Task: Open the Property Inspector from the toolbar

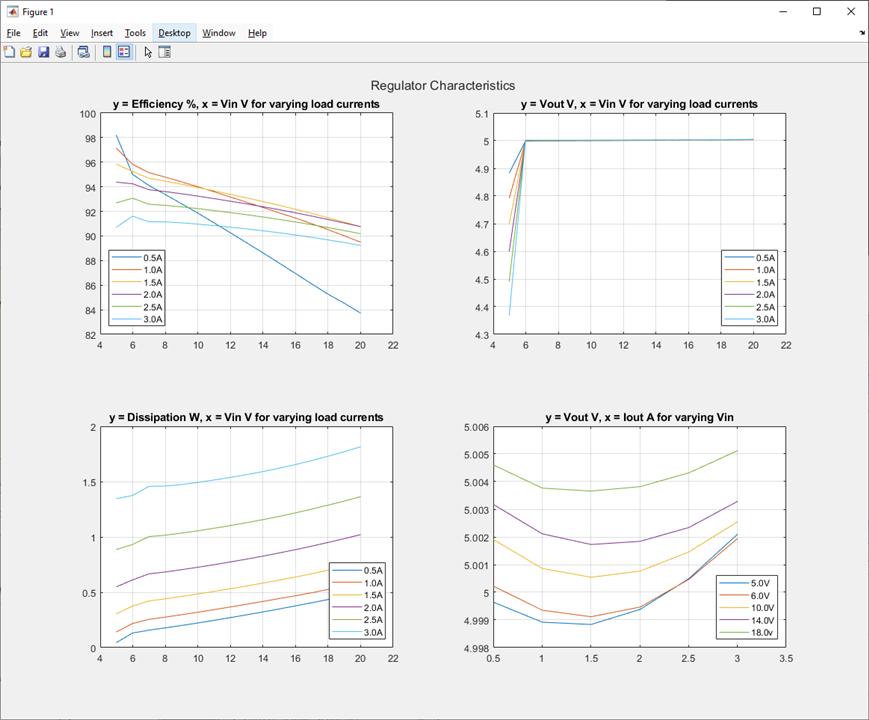Action: coord(165,52)
